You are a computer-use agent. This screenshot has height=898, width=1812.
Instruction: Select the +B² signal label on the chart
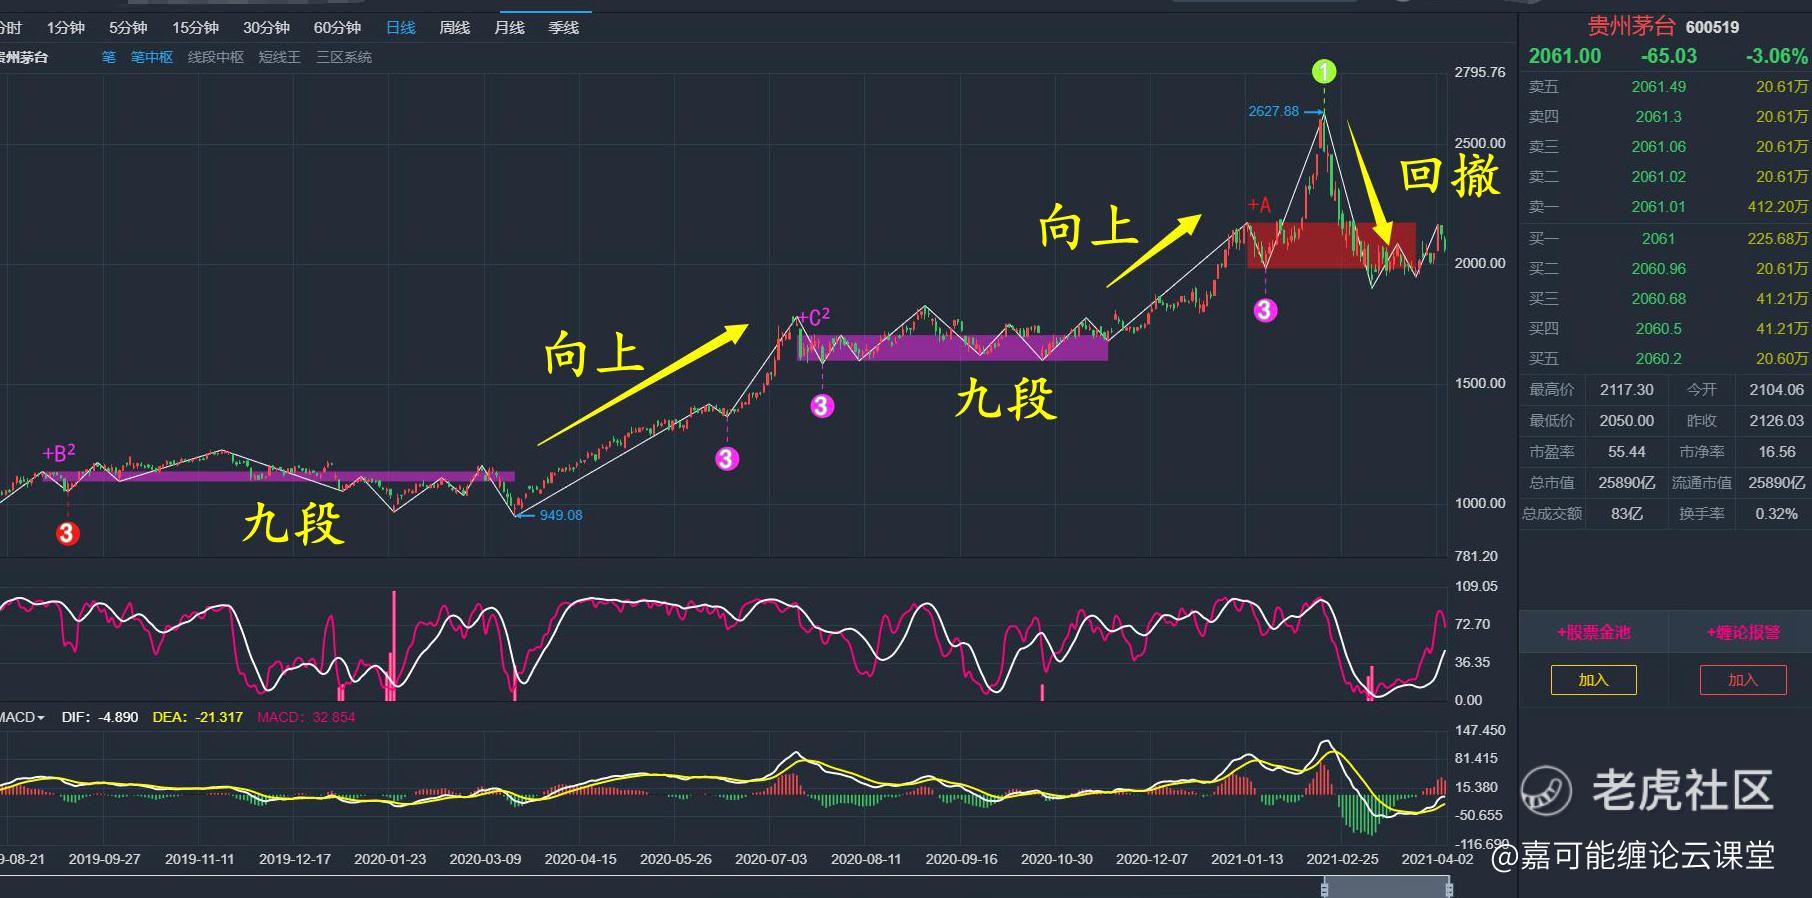point(59,453)
